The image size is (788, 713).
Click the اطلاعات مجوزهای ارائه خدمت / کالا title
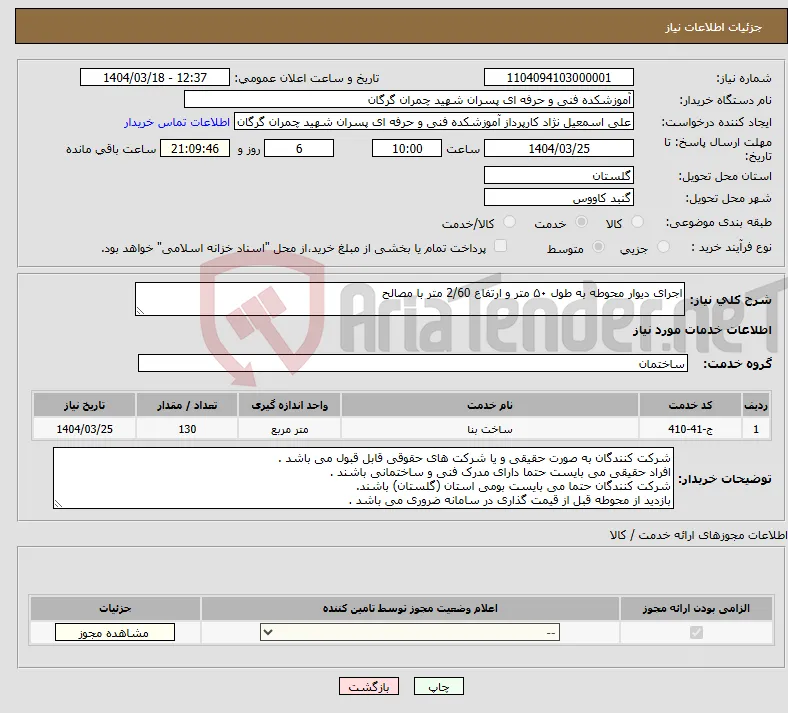[699, 535]
